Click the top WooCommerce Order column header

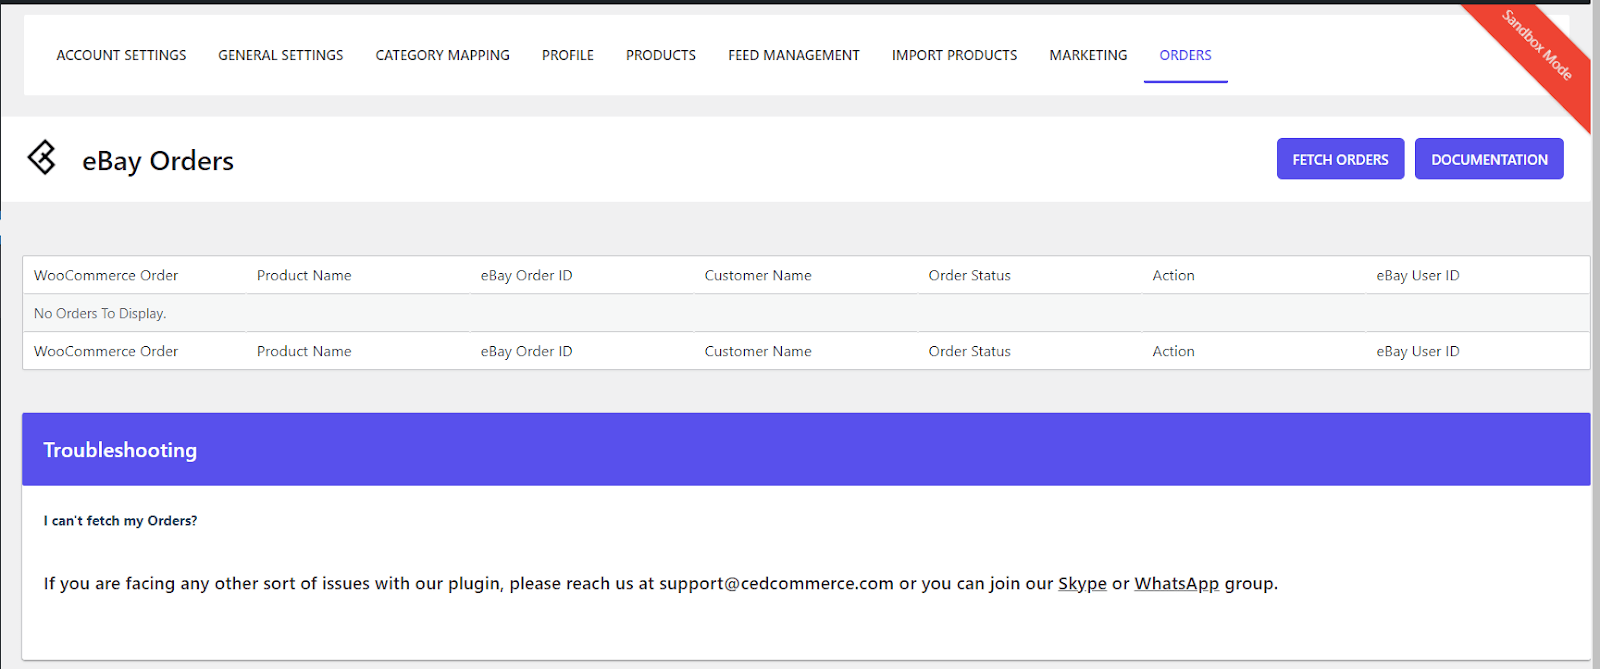pyautogui.click(x=106, y=276)
